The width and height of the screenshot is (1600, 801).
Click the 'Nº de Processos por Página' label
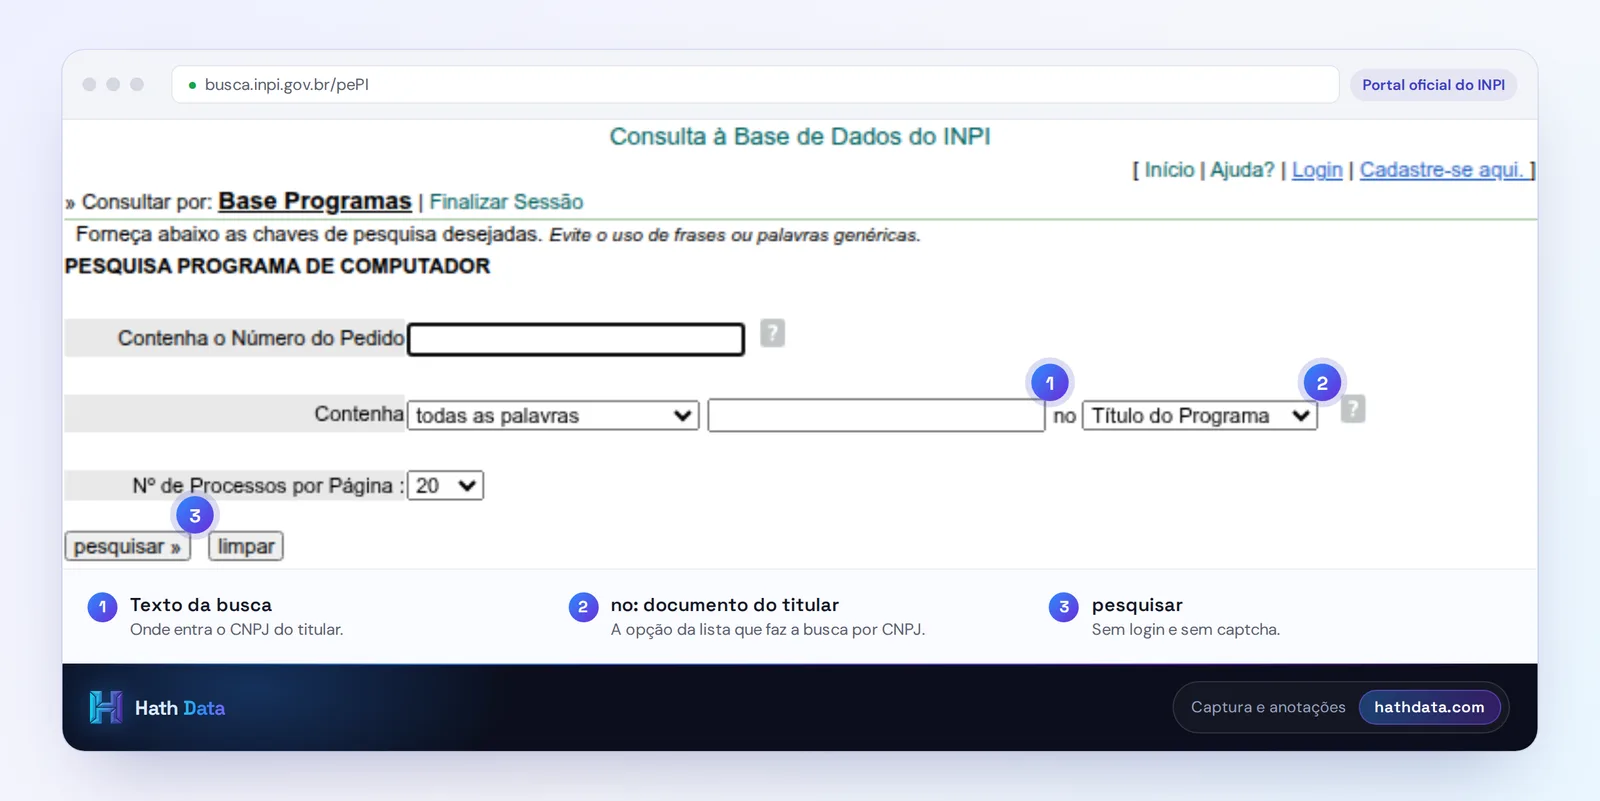click(268, 486)
